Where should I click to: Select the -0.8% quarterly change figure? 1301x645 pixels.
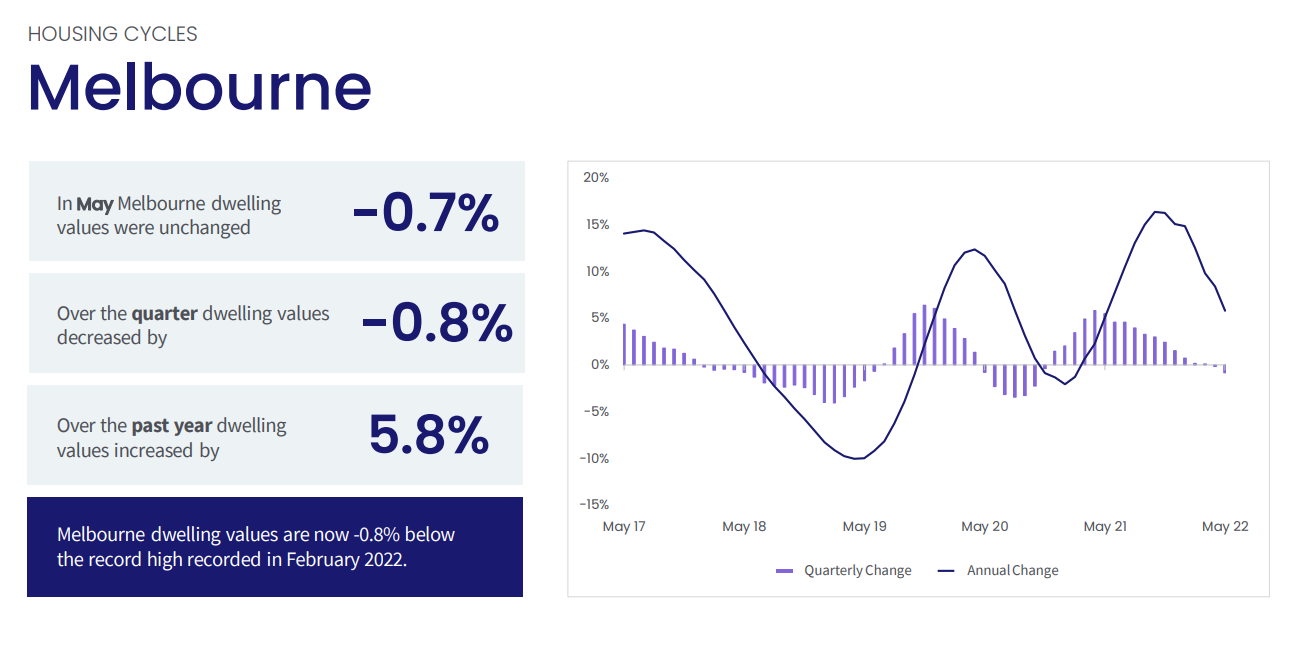[437, 322]
